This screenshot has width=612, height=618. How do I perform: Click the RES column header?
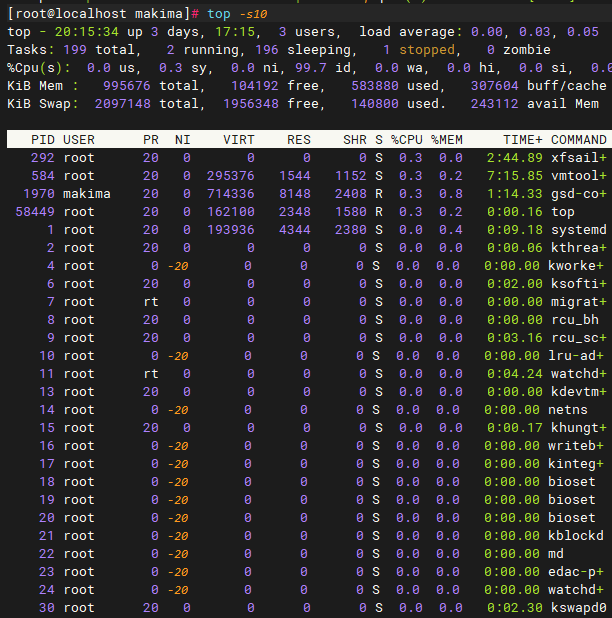tap(299, 140)
